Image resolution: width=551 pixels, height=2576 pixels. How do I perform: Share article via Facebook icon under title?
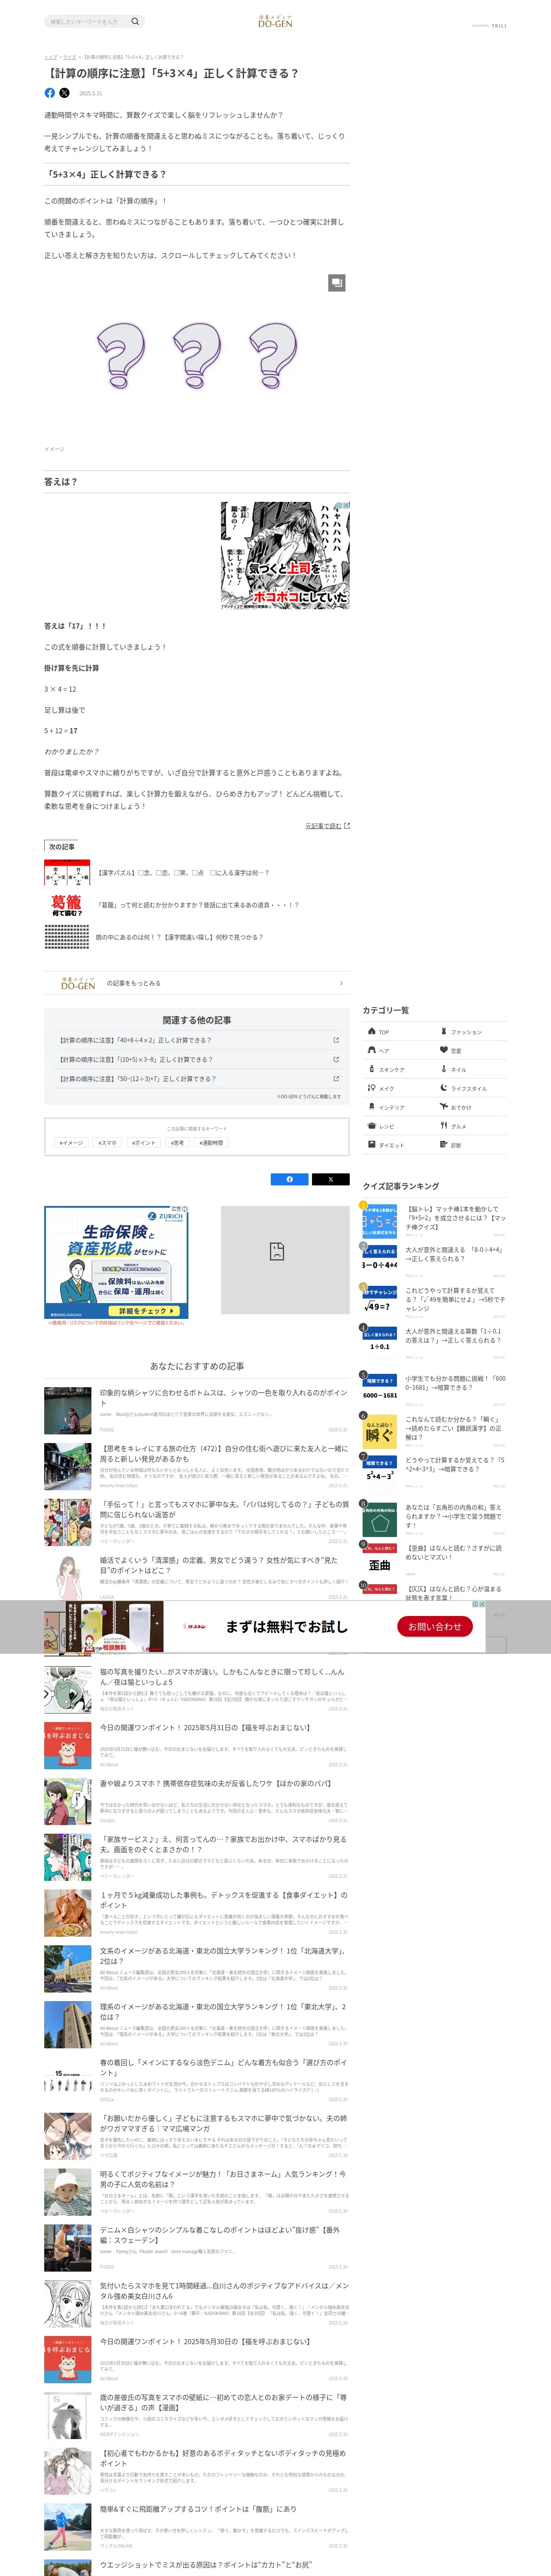[50, 93]
